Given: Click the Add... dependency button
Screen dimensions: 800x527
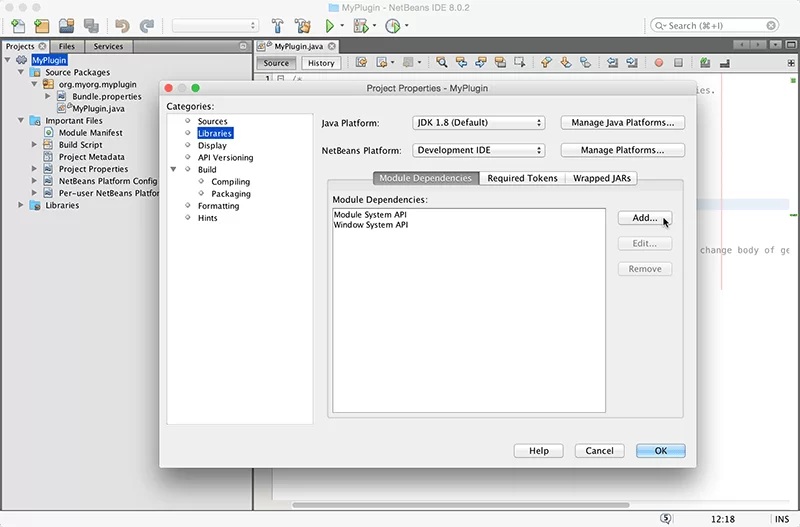Looking at the screenshot, I should (645, 218).
